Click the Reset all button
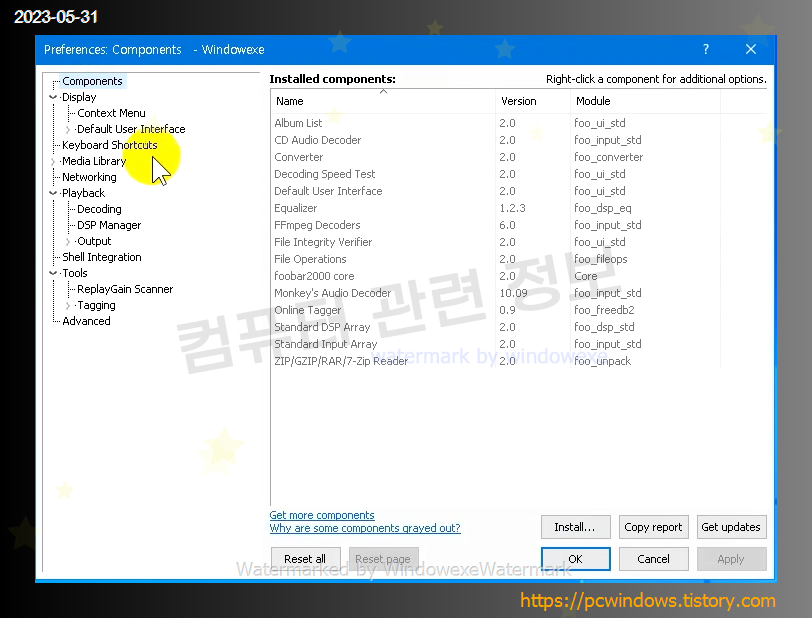 tap(306, 559)
